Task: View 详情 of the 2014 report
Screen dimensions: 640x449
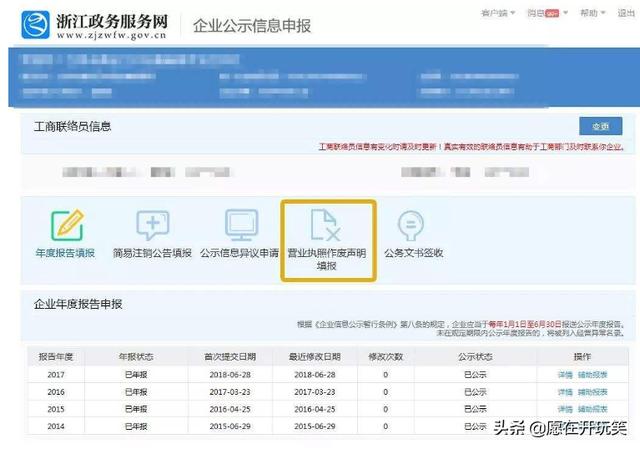Action: click(x=565, y=426)
